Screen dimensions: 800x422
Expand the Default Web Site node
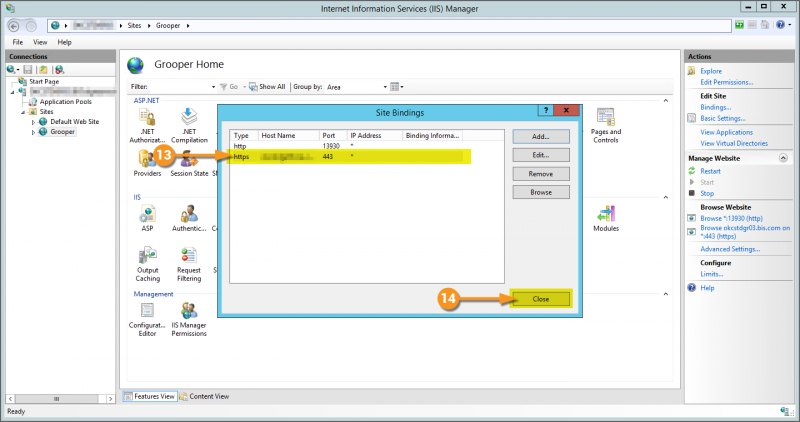point(33,122)
